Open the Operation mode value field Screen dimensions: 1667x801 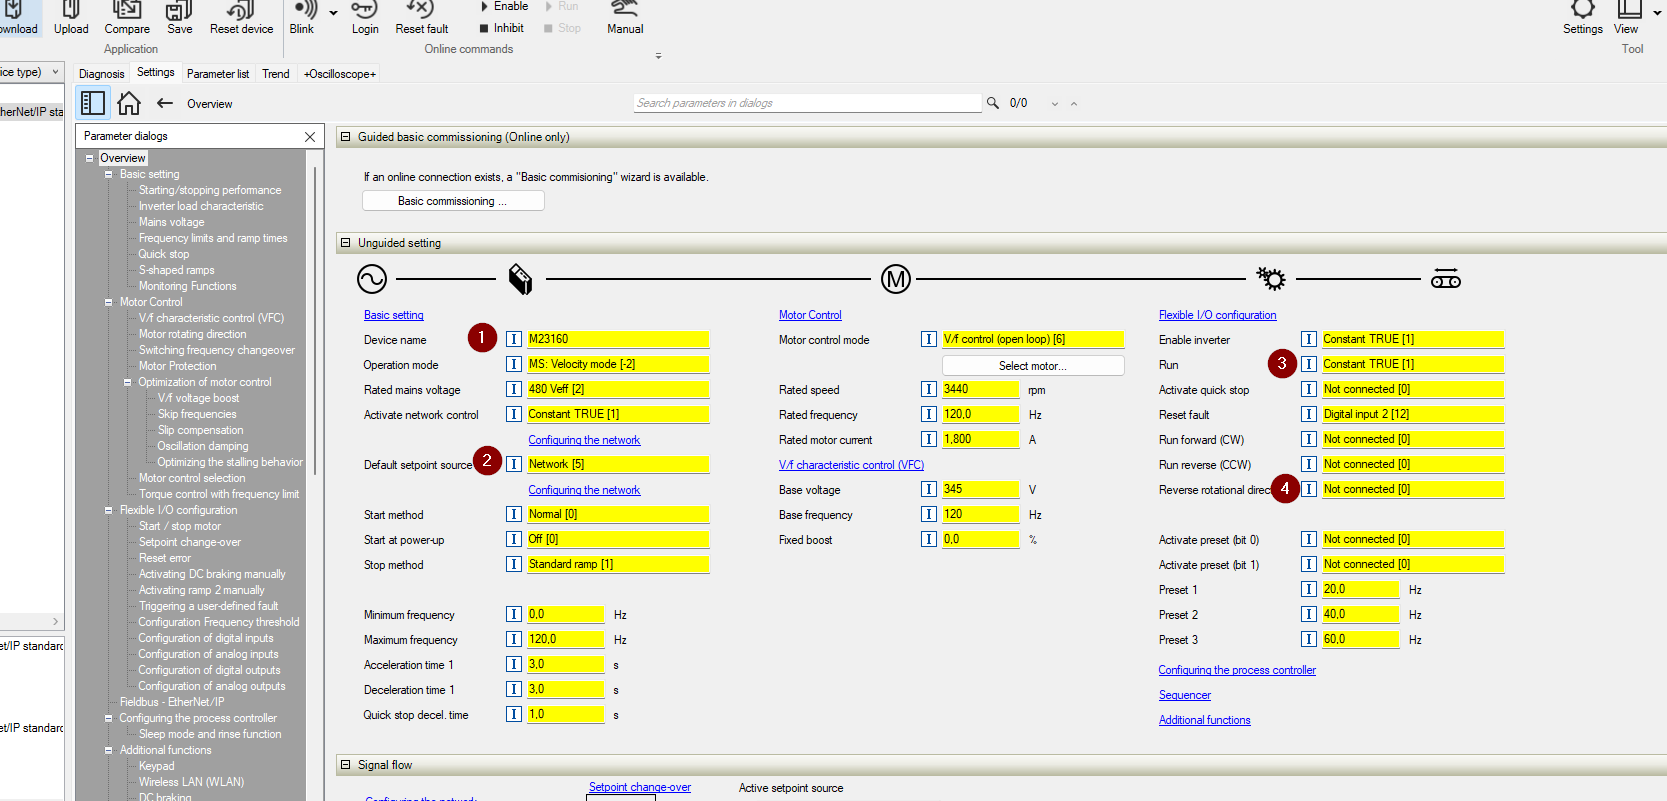pyautogui.click(x=618, y=364)
